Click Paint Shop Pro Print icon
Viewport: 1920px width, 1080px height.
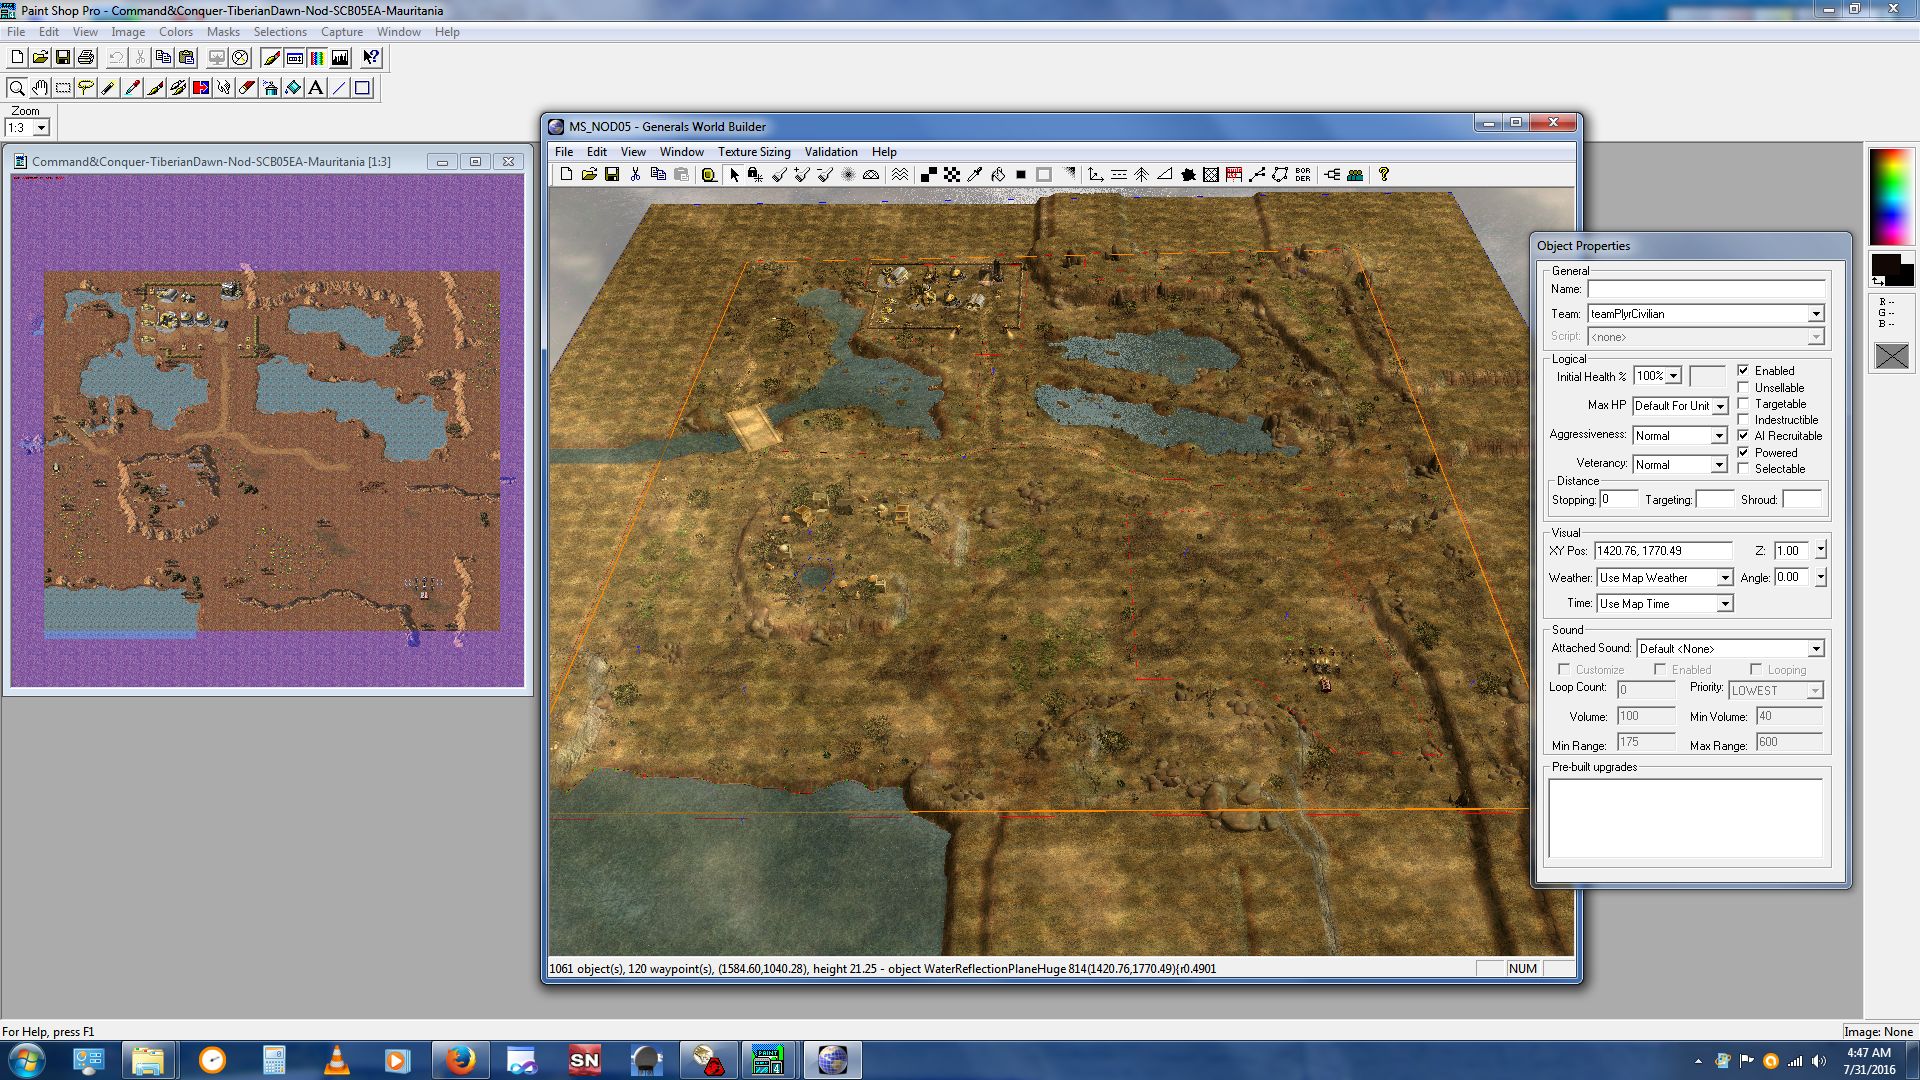pos(86,58)
